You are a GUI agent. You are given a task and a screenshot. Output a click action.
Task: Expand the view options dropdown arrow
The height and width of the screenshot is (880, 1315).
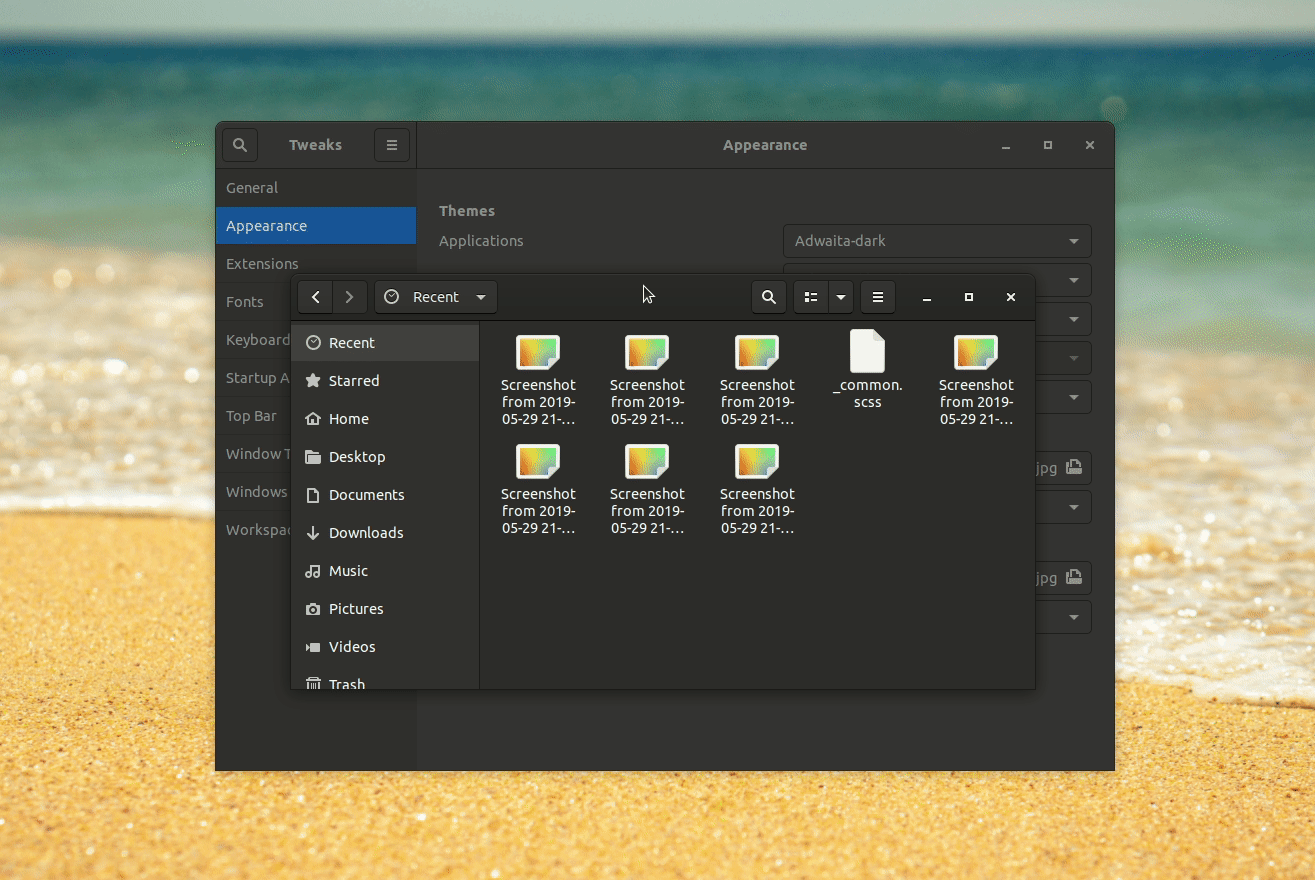[840, 297]
